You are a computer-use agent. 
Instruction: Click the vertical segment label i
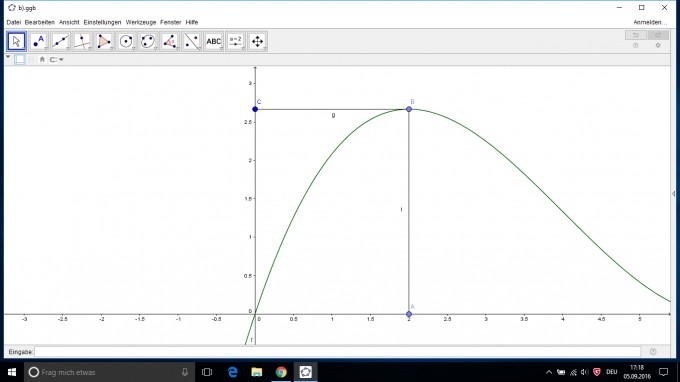[x=401, y=209]
